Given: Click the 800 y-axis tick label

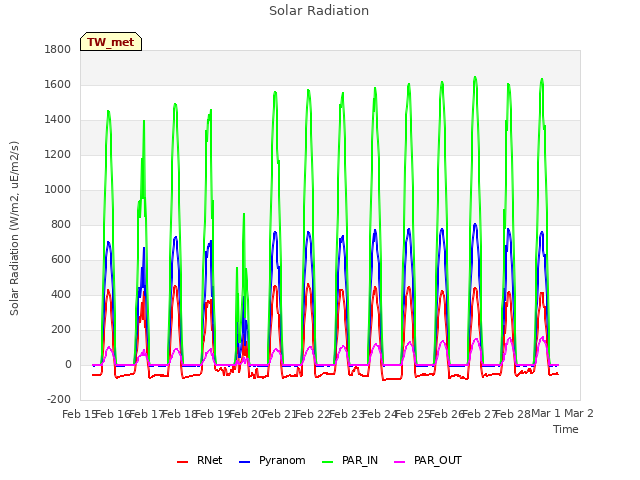Looking at the screenshot, I should click(x=61, y=224).
